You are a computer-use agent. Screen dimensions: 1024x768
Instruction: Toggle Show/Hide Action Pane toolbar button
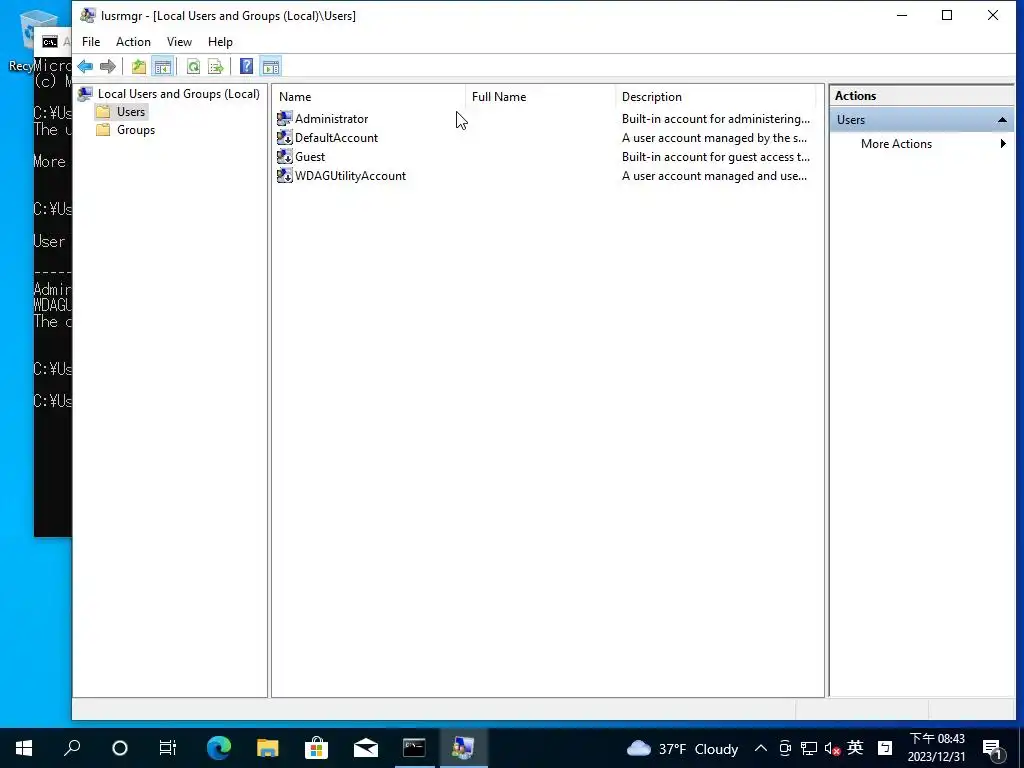click(x=270, y=67)
